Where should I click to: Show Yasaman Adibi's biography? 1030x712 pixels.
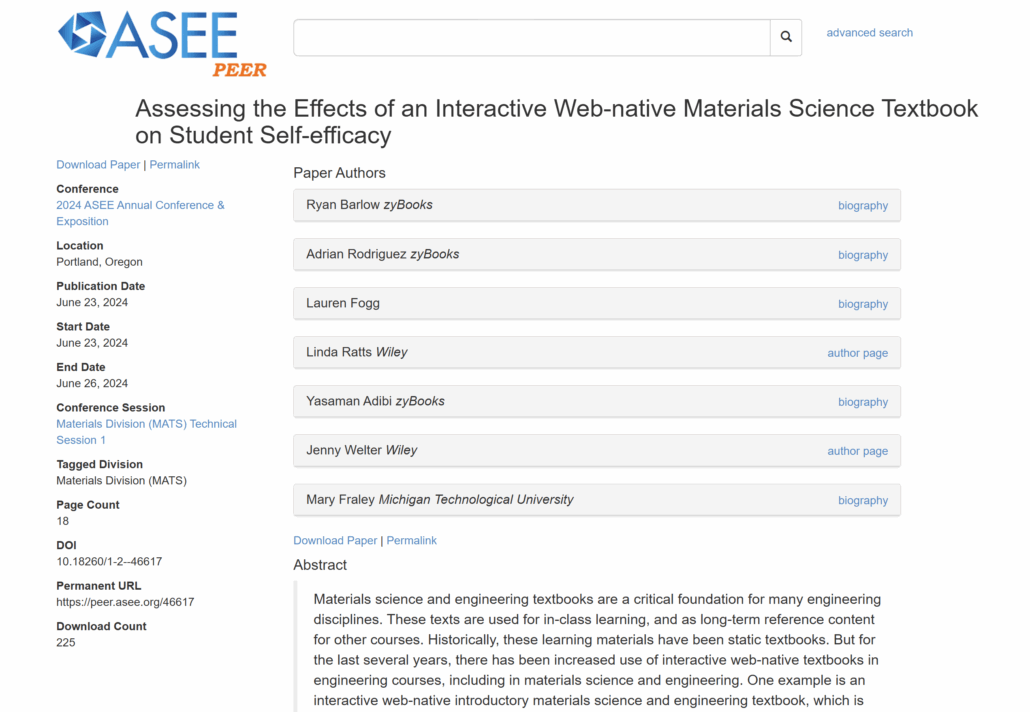pyautogui.click(x=862, y=402)
